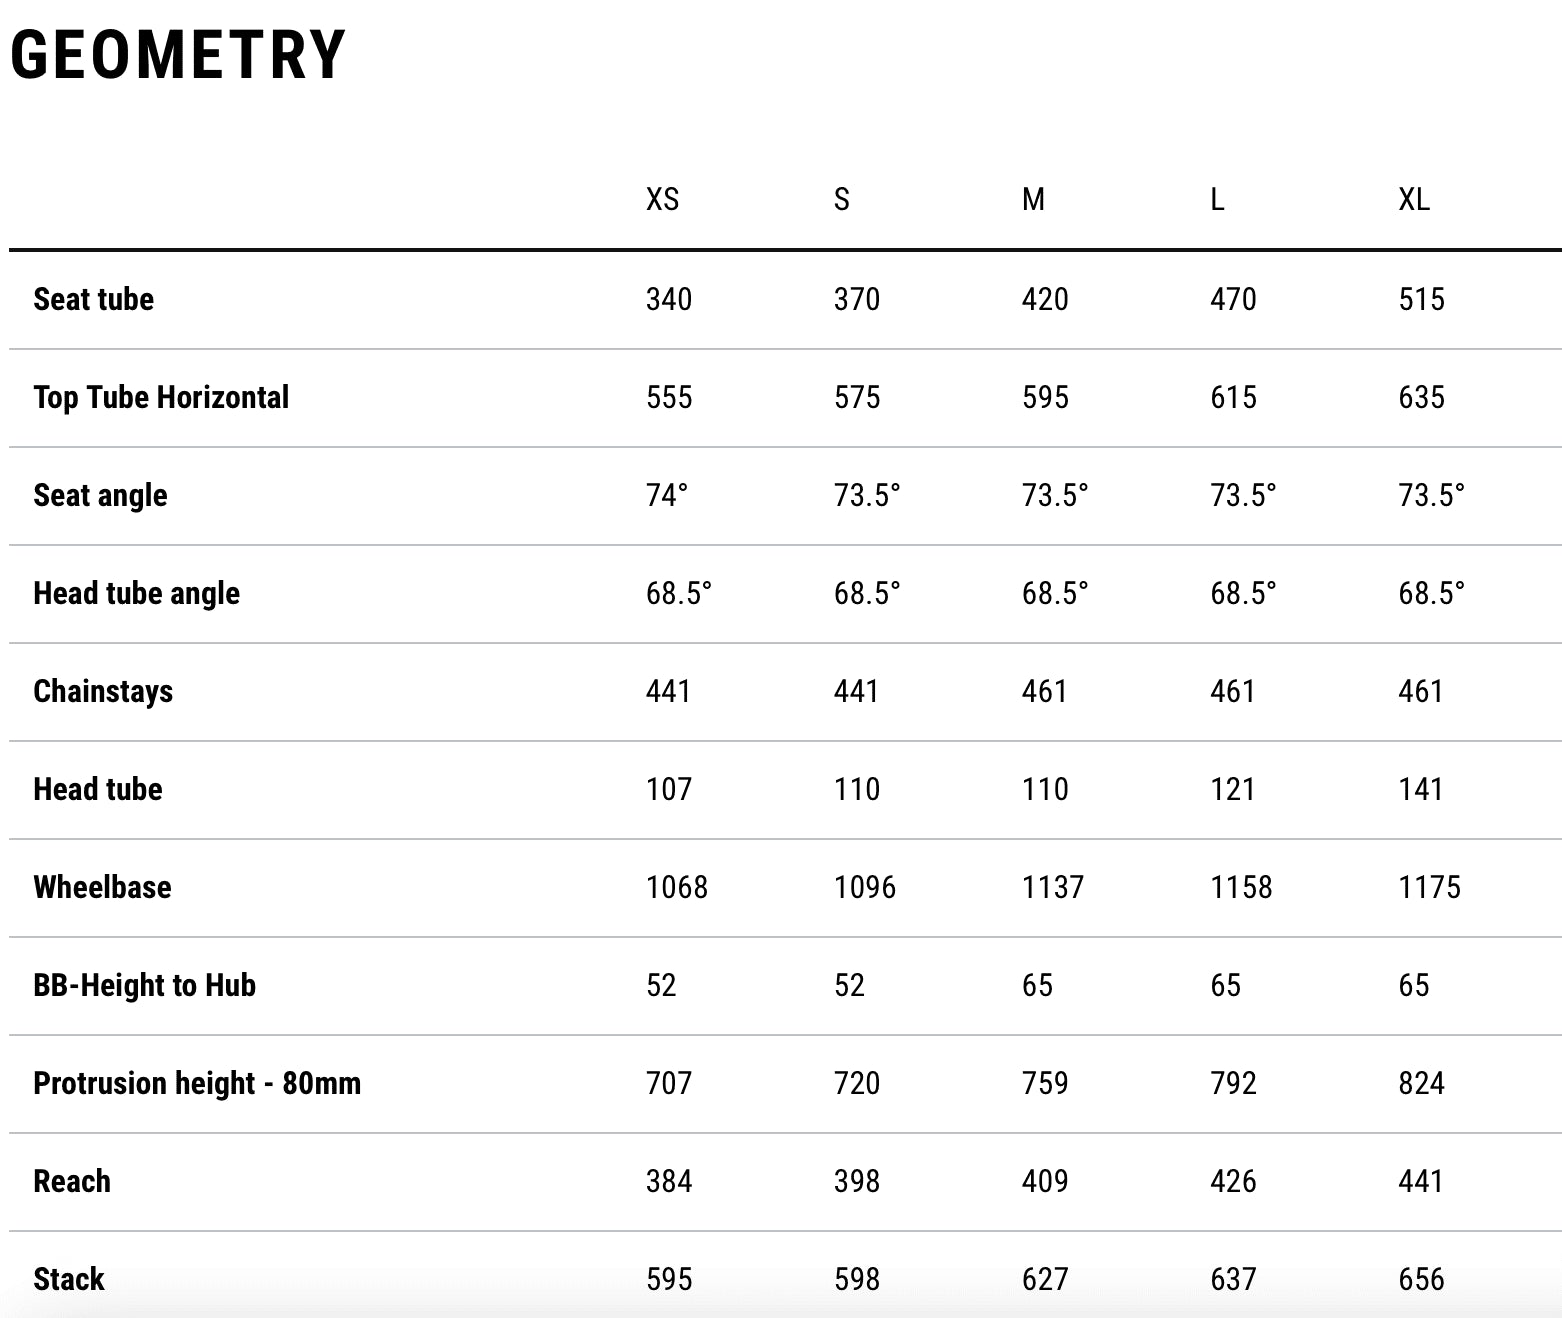Click the 441 Reach value for XL
The image size is (1562, 1318).
point(1420,1181)
